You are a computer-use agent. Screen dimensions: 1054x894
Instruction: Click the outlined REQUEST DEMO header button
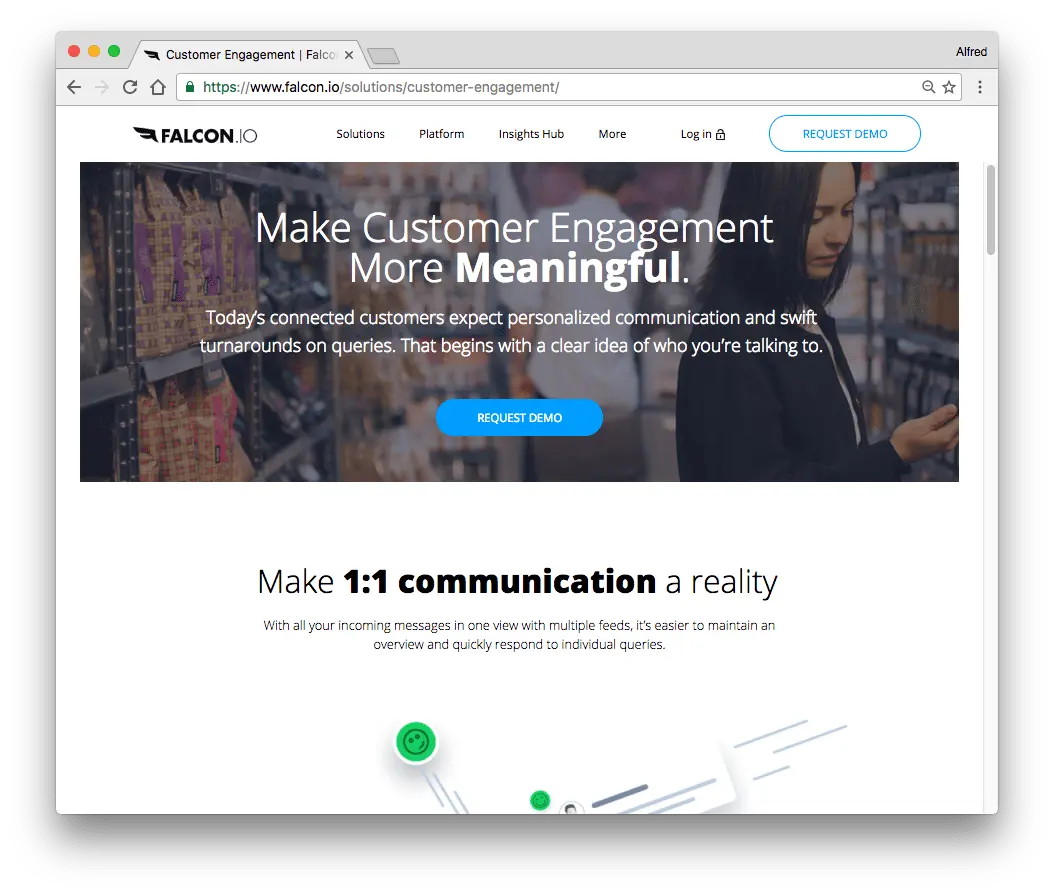coord(844,134)
